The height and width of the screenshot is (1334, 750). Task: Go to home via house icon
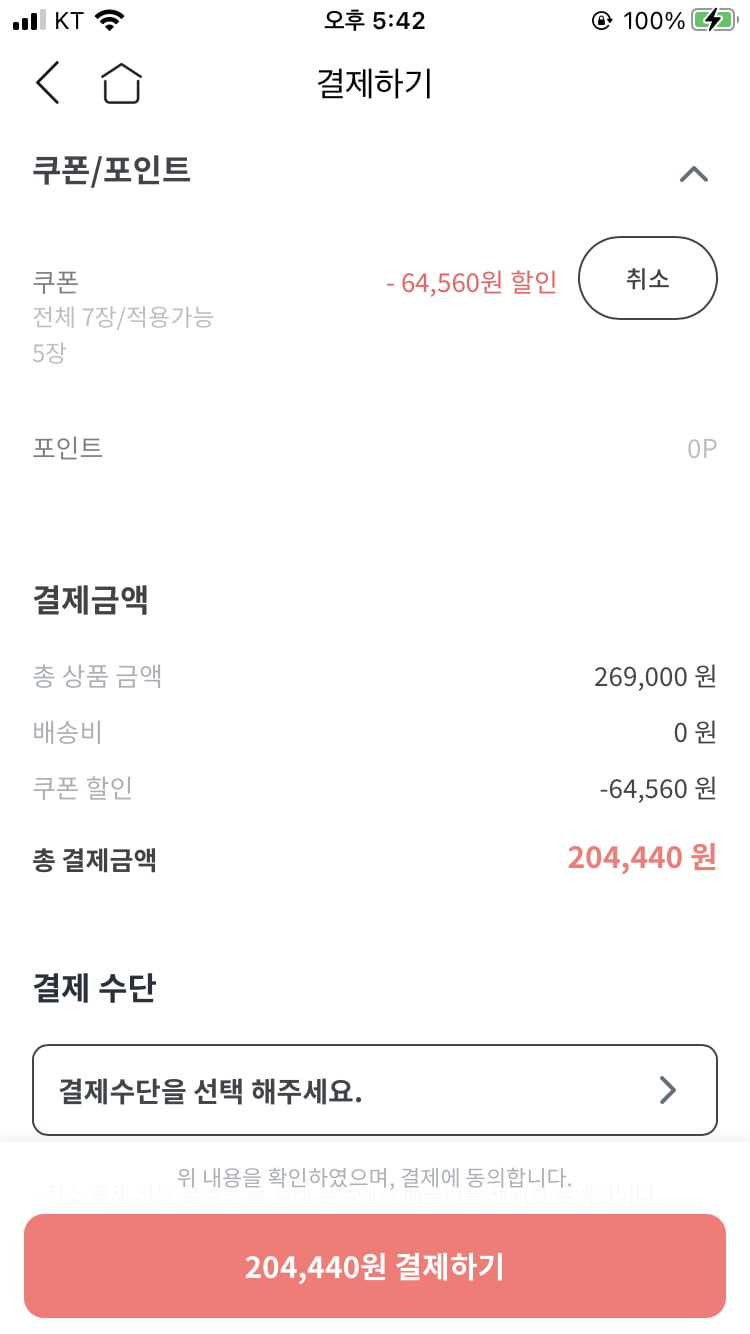[x=121, y=83]
